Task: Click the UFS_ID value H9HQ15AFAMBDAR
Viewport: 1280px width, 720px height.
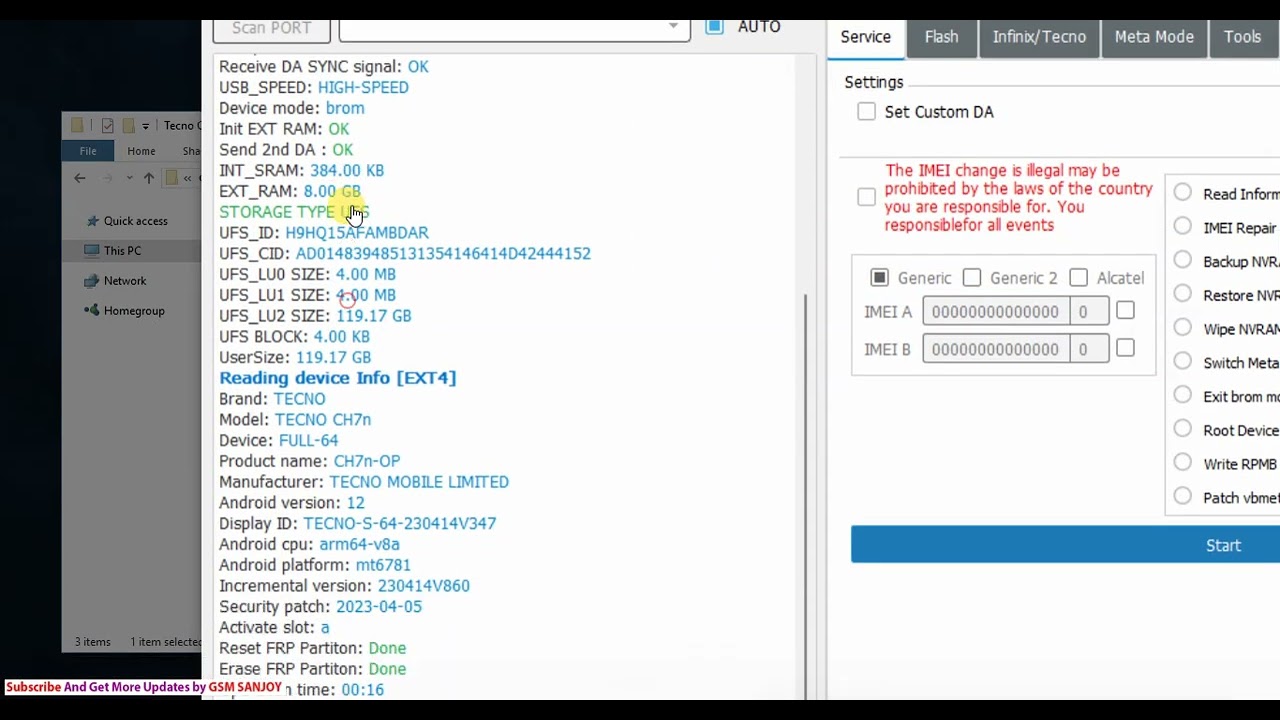Action: pos(357,233)
